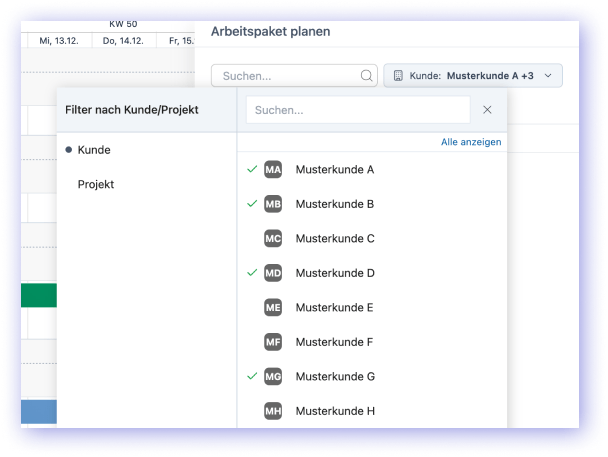The height and width of the screenshot is (457, 608).
Task: Click the green checkmark beside Musterkunde D
Action: coord(252,272)
